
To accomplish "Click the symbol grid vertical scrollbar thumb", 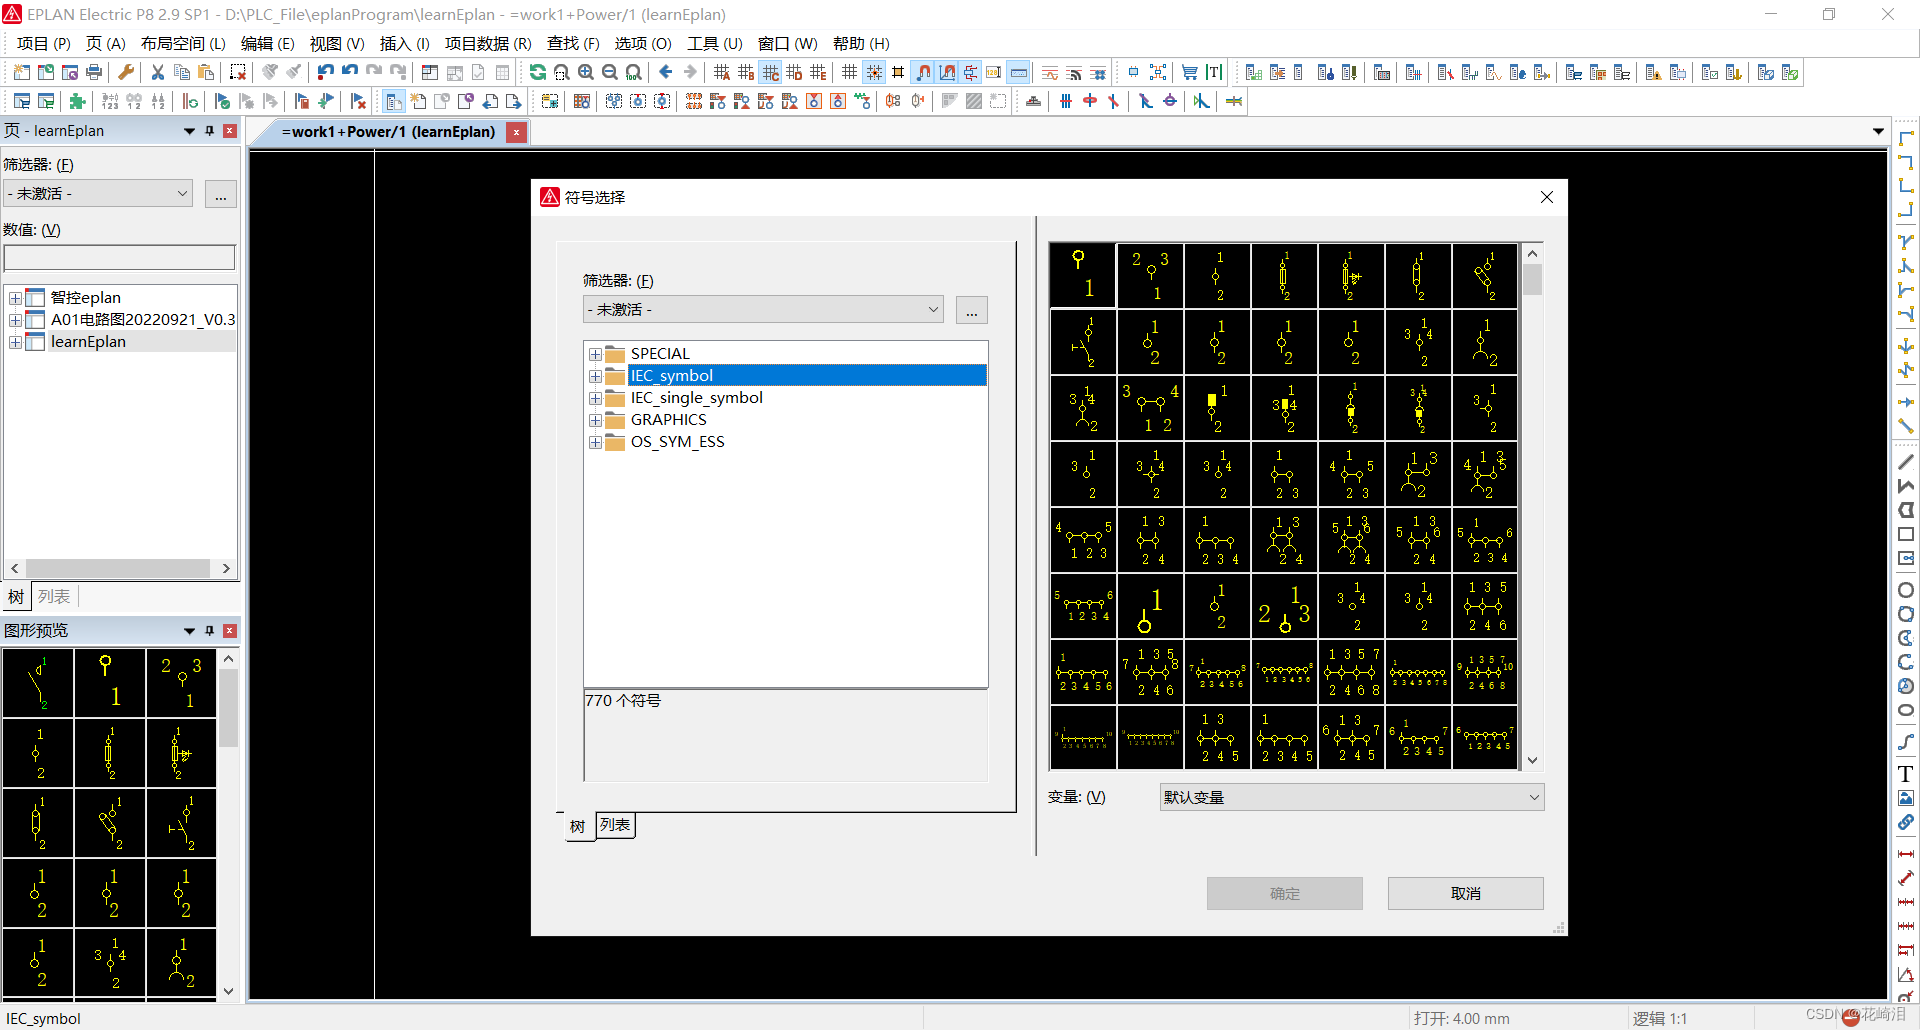I will point(1532,279).
